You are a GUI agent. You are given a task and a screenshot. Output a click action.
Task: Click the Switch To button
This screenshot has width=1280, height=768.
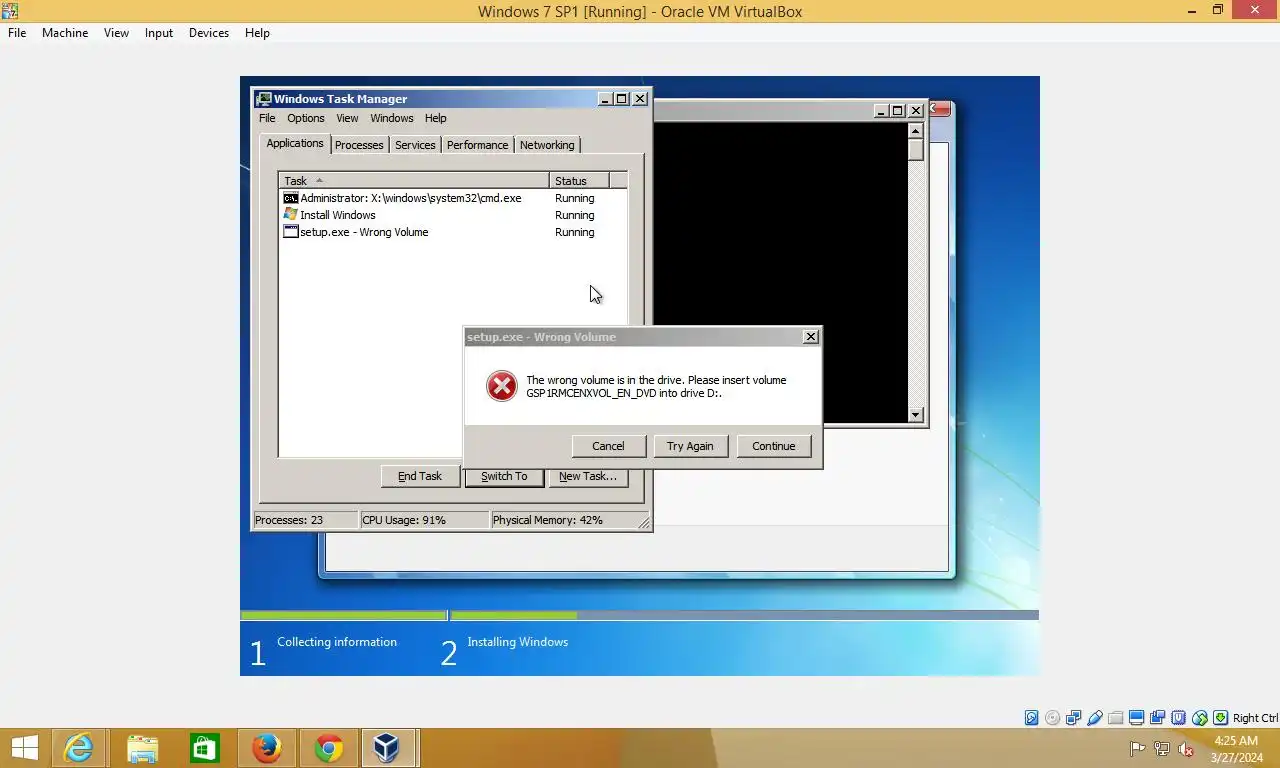point(504,476)
